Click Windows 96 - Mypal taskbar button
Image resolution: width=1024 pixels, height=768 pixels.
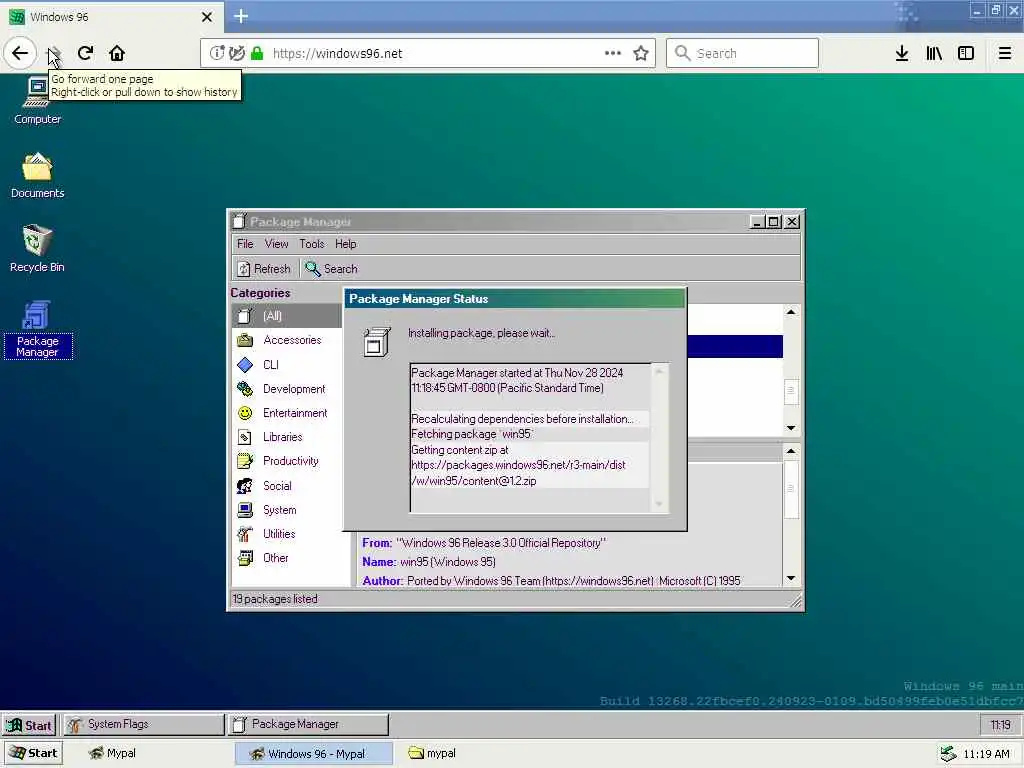314,753
